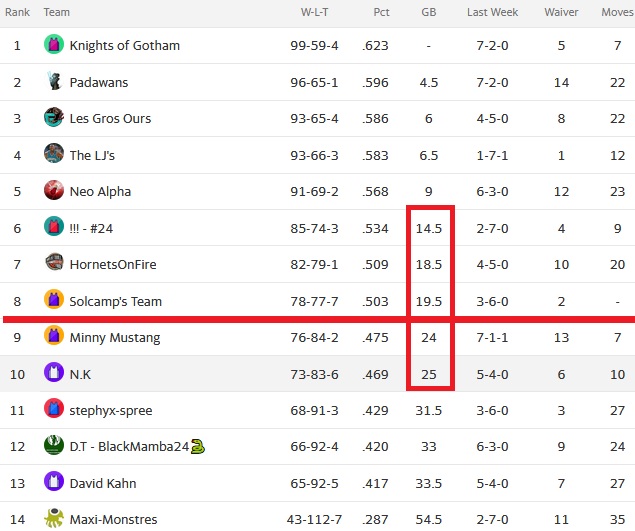Sort standings by the Pct column header

click(x=381, y=12)
